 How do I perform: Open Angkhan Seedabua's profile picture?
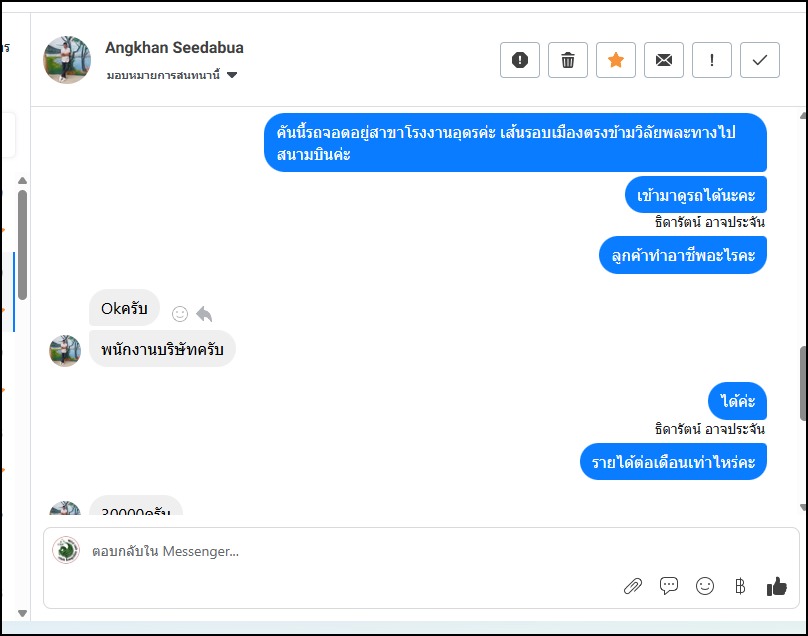[x=67, y=60]
